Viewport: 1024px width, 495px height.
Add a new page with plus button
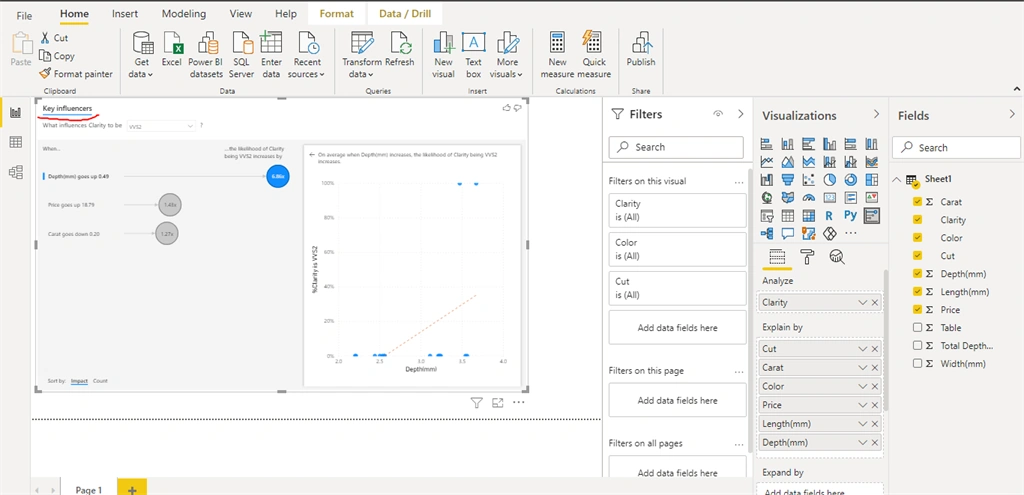click(132, 489)
